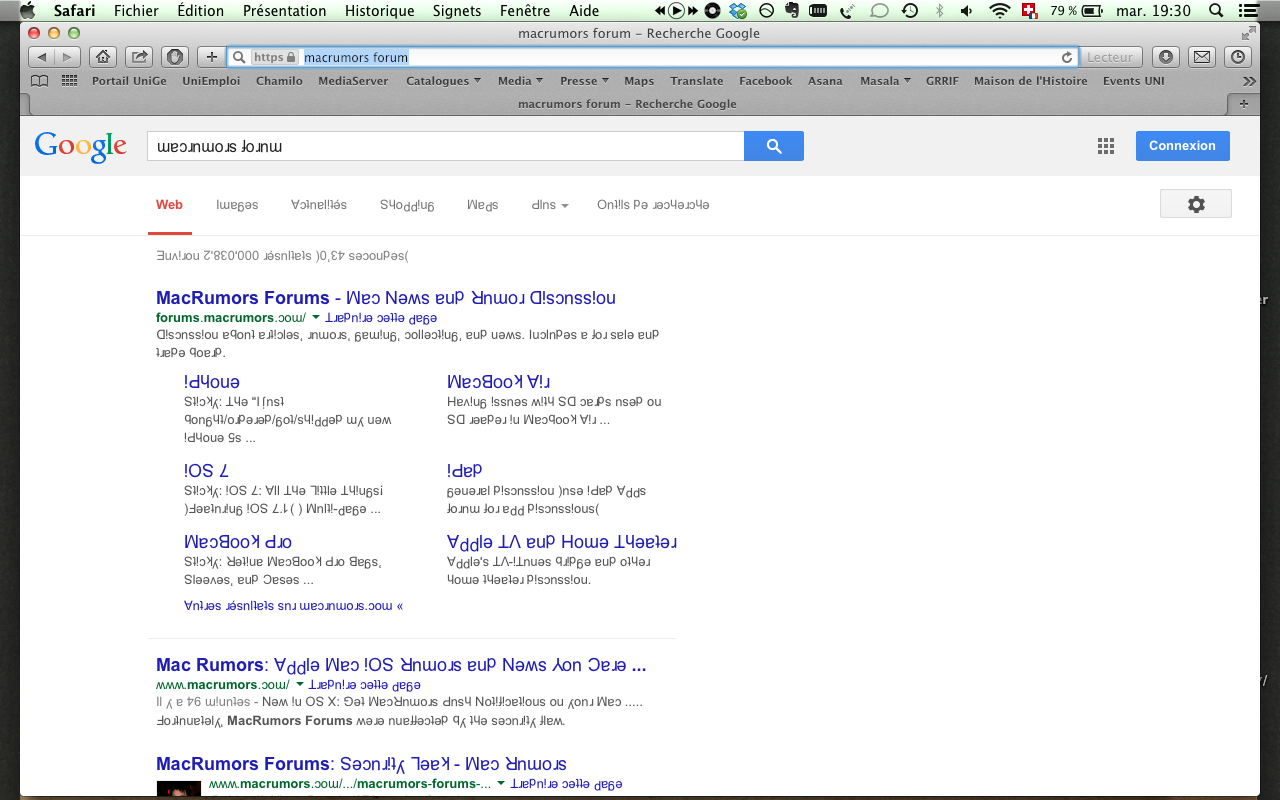
Task: Show more bookmarks with the double chevron
Action: [1248, 81]
